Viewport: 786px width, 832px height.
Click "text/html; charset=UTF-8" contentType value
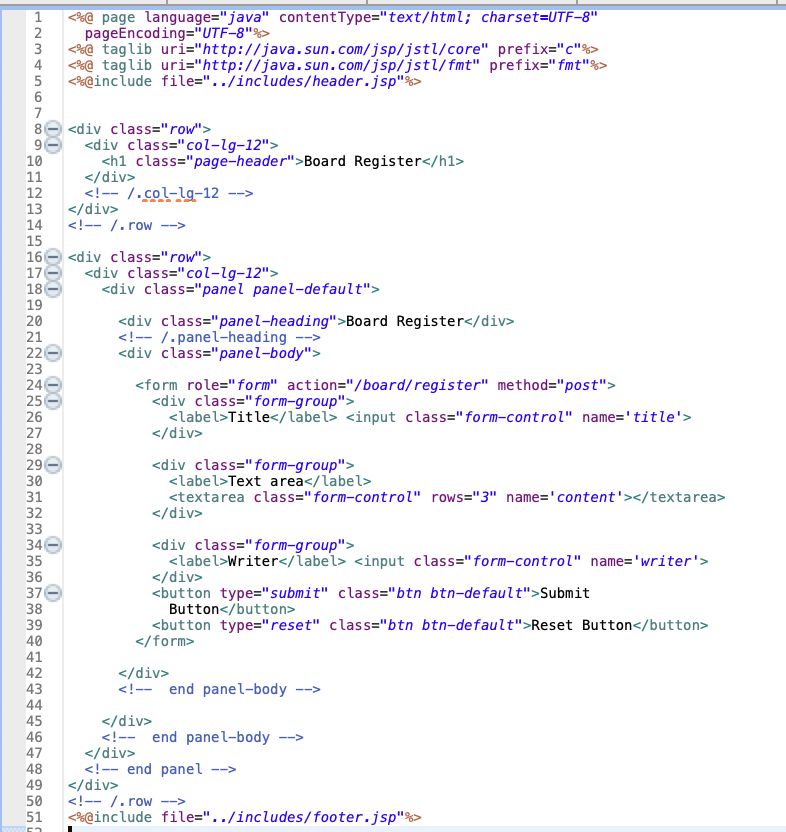(x=489, y=18)
